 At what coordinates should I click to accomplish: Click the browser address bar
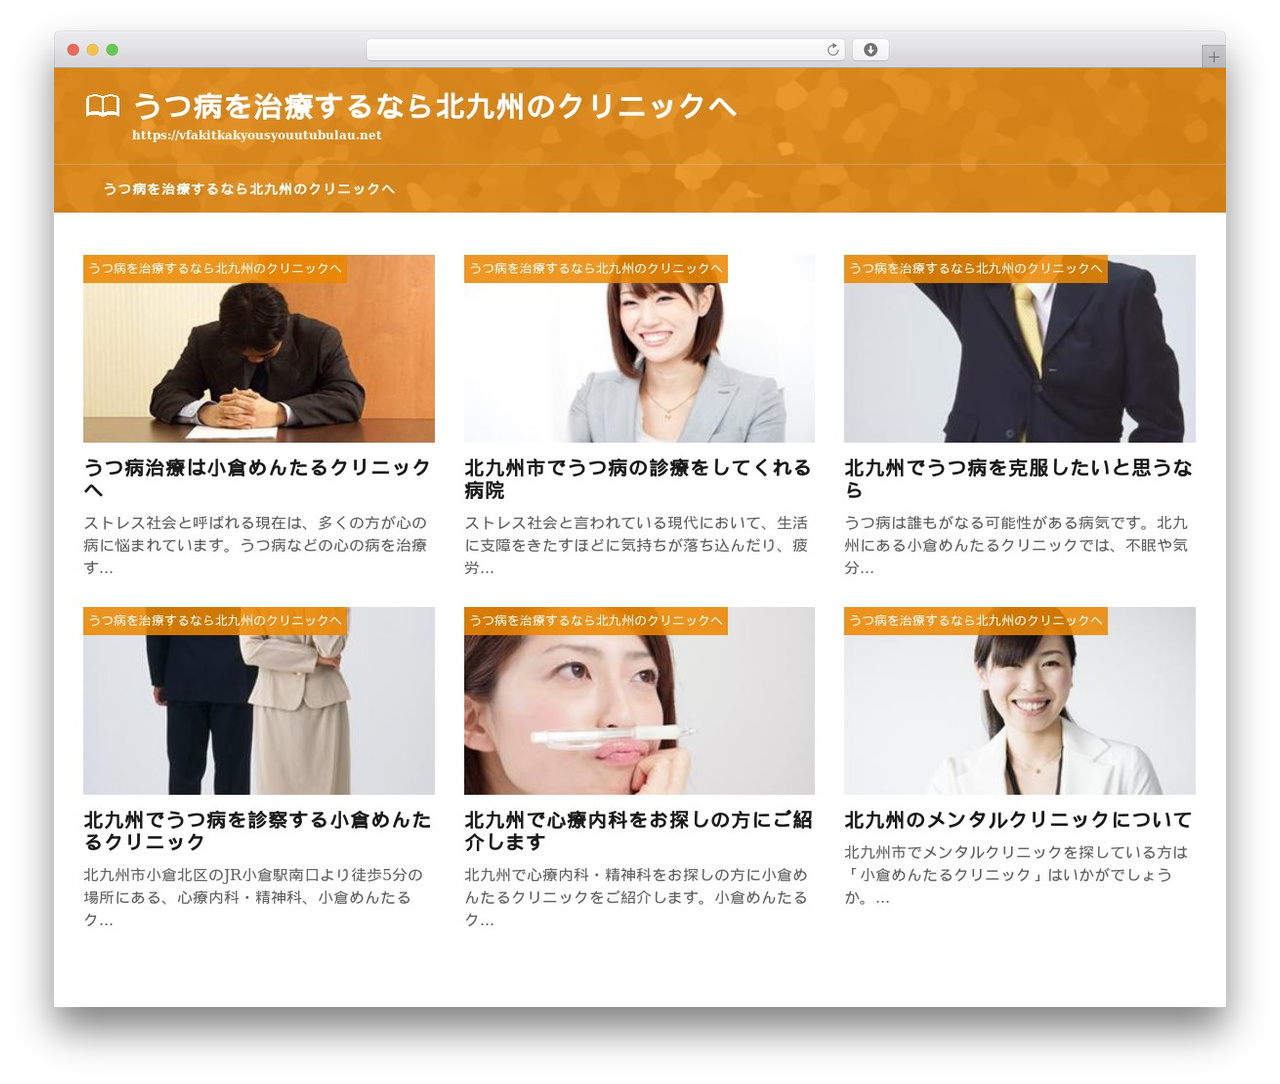pyautogui.click(x=605, y=50)
